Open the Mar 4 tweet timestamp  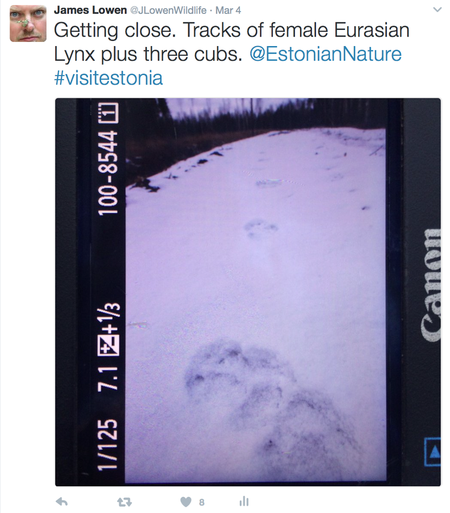point(228,10)
